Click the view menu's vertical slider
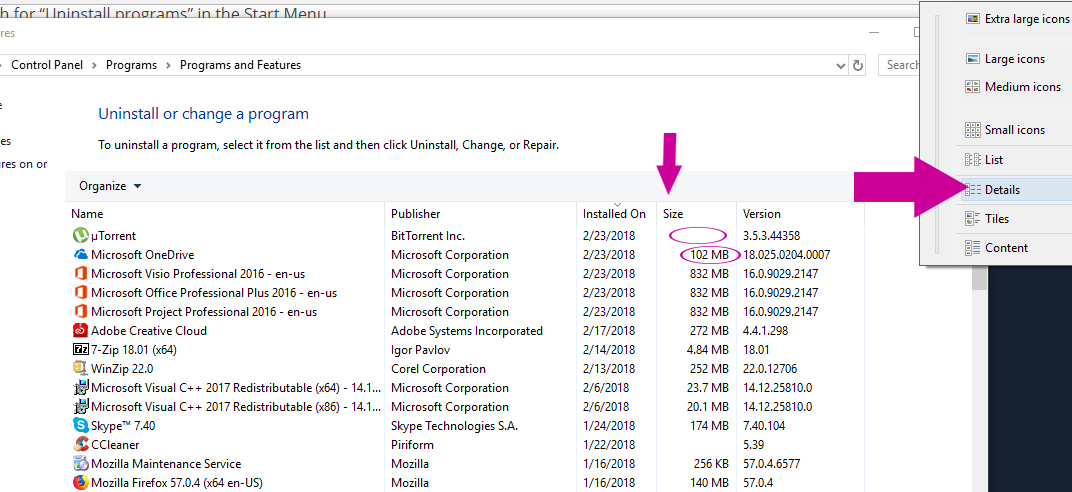 pos(939,133)
